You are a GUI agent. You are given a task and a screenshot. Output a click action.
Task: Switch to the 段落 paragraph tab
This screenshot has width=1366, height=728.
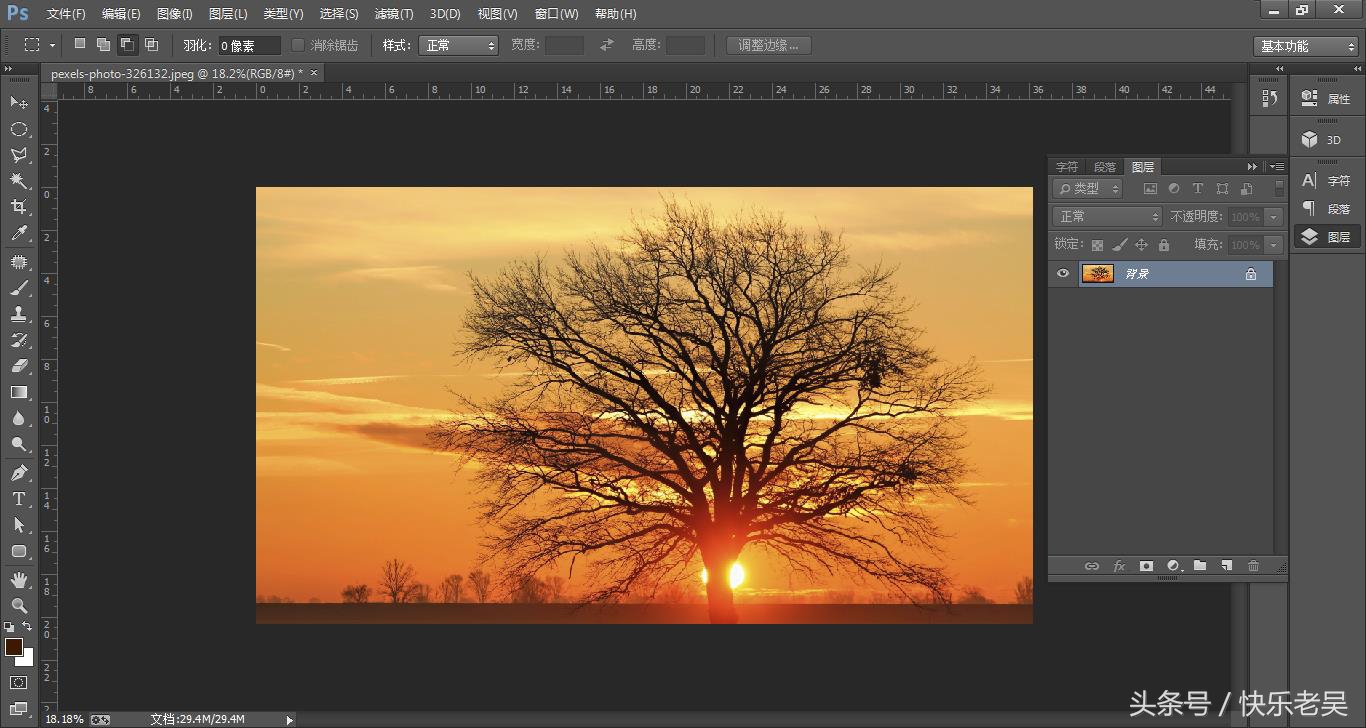[x=1105, y=167]
